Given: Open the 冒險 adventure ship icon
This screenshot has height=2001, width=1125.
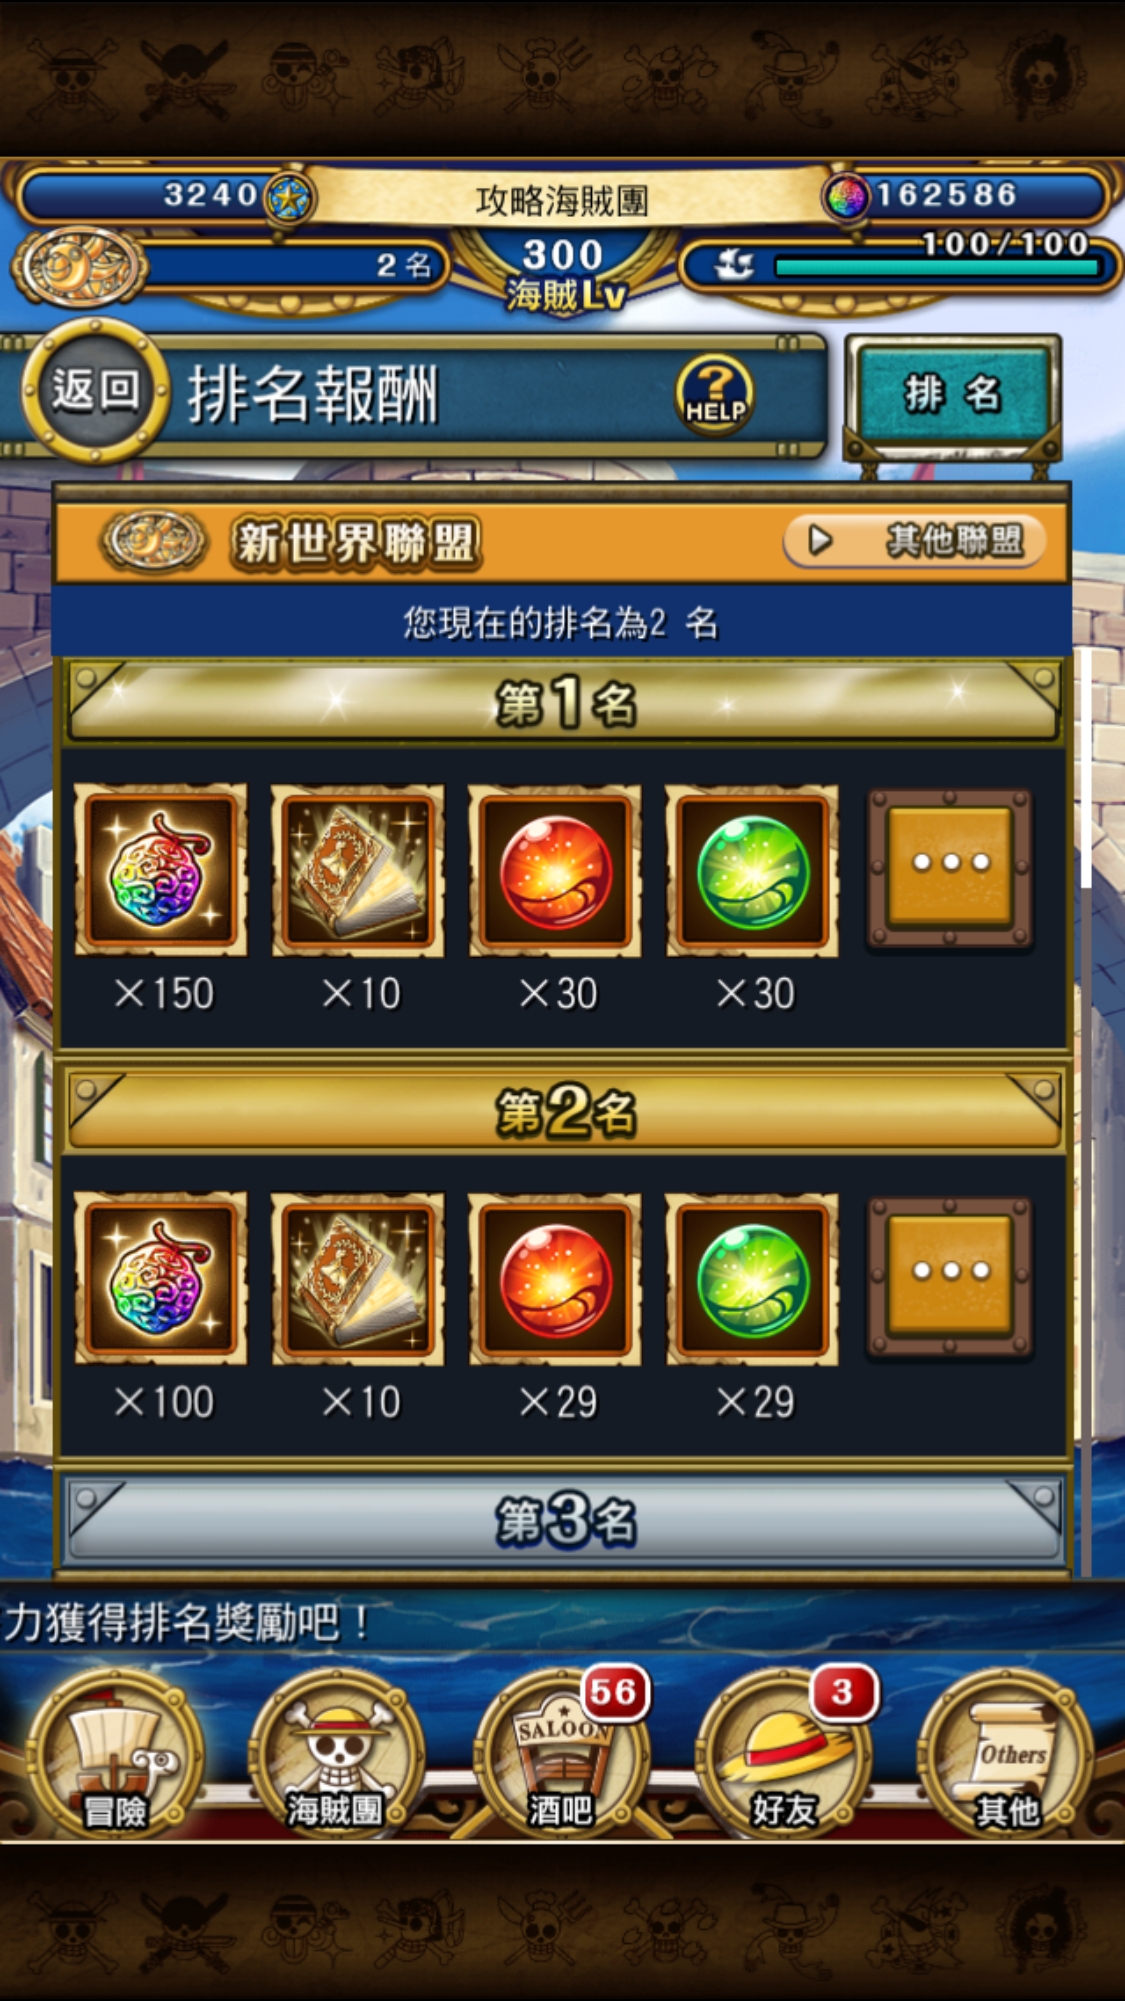Looking at the screenshot, I should point(115,1757).
